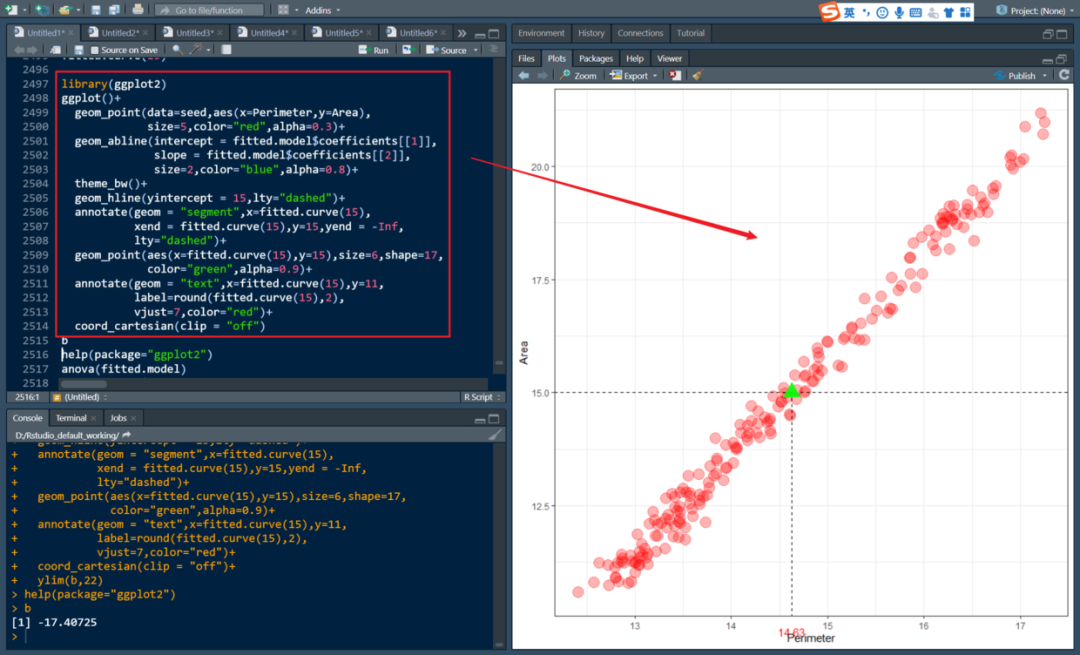Open the Project: (None) menu
The width and height of the screenshot is (1080, 655).
click(1035, 10)
